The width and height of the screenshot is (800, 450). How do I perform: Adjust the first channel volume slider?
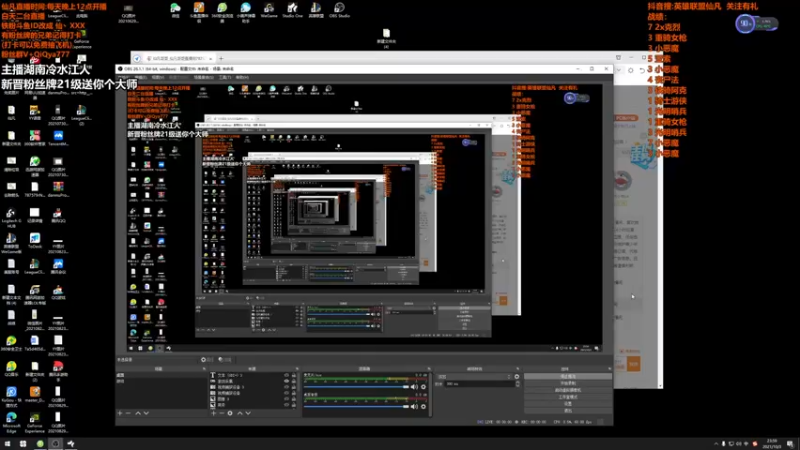click(356, 387)
